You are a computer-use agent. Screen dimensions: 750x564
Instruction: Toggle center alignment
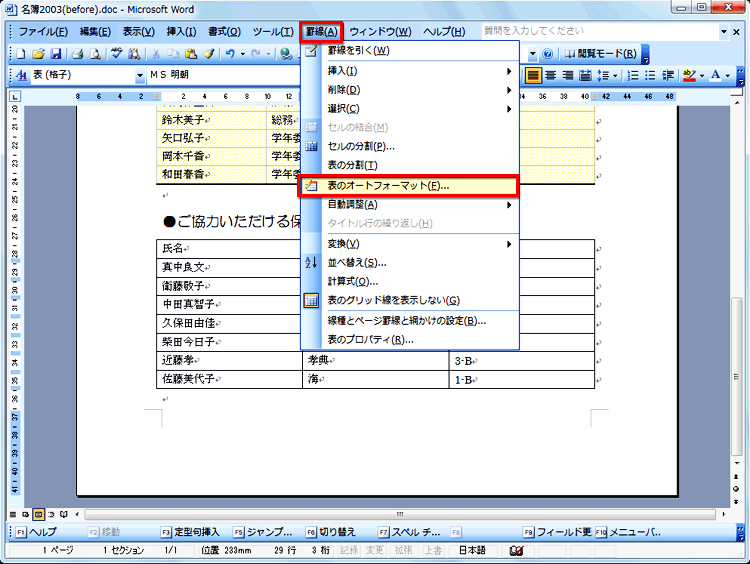pos(551,76)
